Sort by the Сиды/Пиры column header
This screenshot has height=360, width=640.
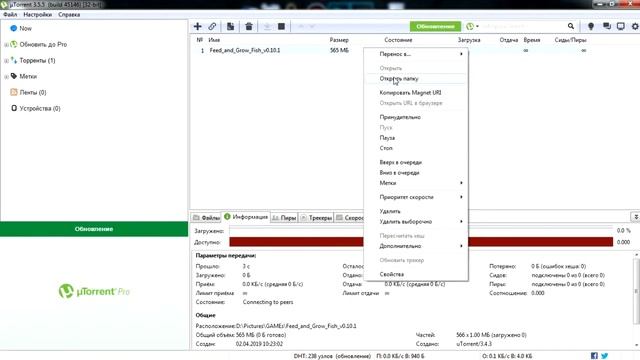coord(571,40)
